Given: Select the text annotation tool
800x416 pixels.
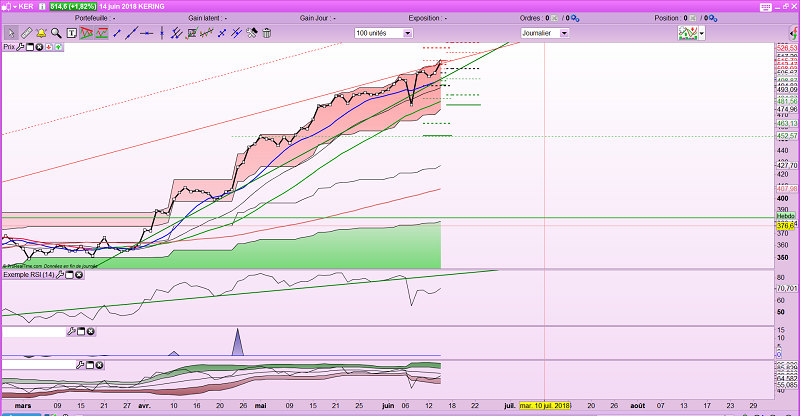Looking at the screenshot, I should coord(71,33).
